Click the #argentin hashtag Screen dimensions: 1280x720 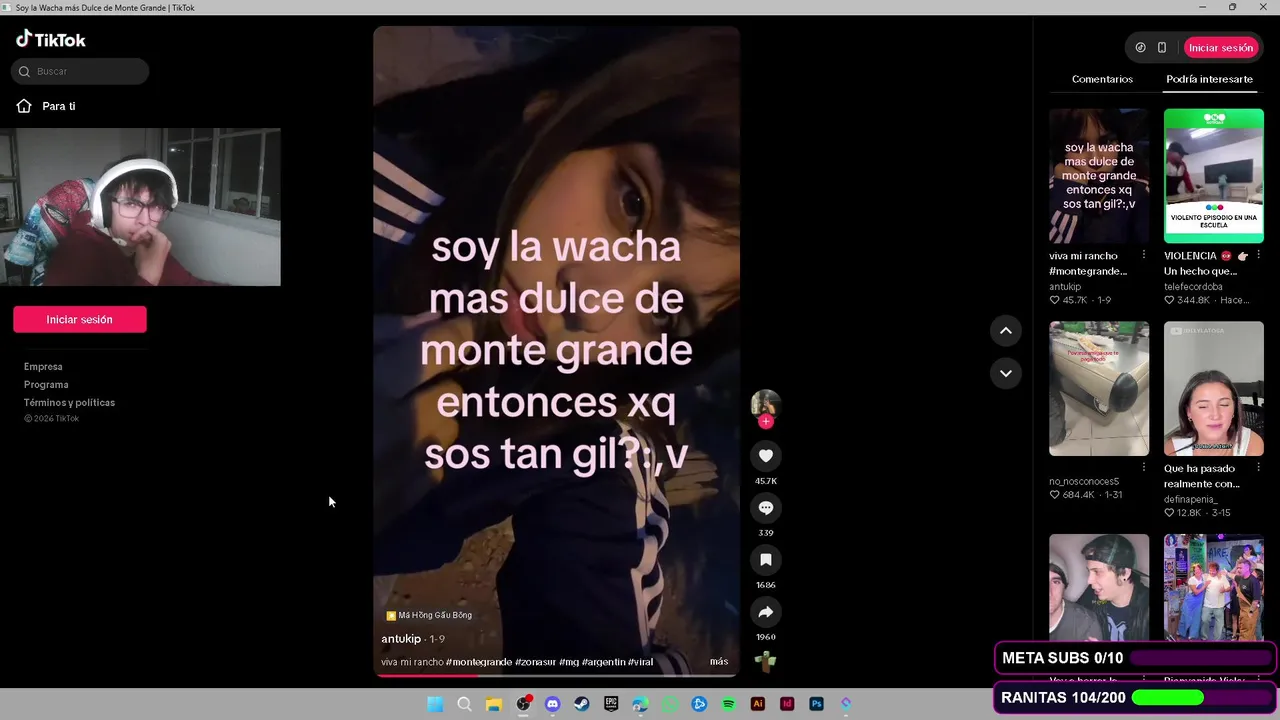pos(603,662)
